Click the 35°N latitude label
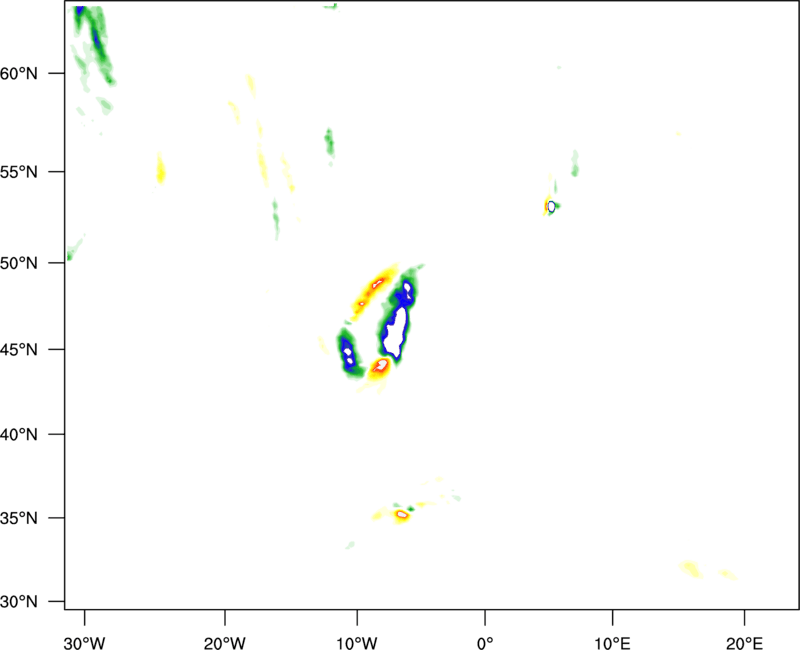Viewport: 800px width, 650px height. tap(19, 518)
